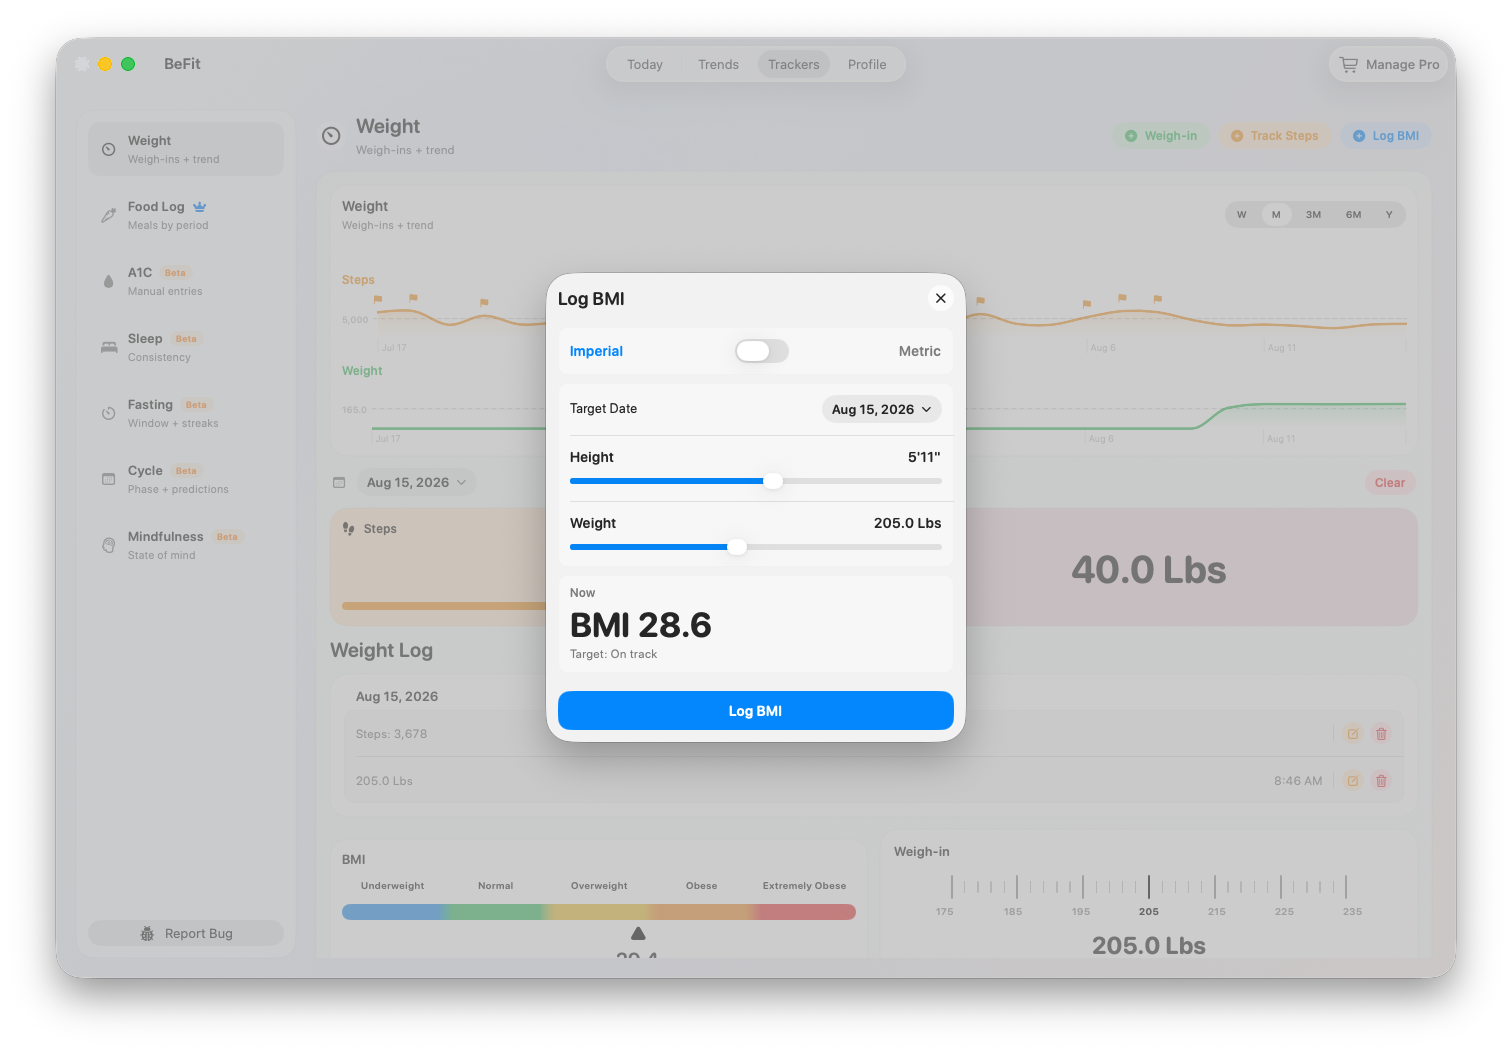The width and height of the screenshot is (1512, 1052).
Task: Click the calendar icon beside date picker
Action: tap(339, 482)
